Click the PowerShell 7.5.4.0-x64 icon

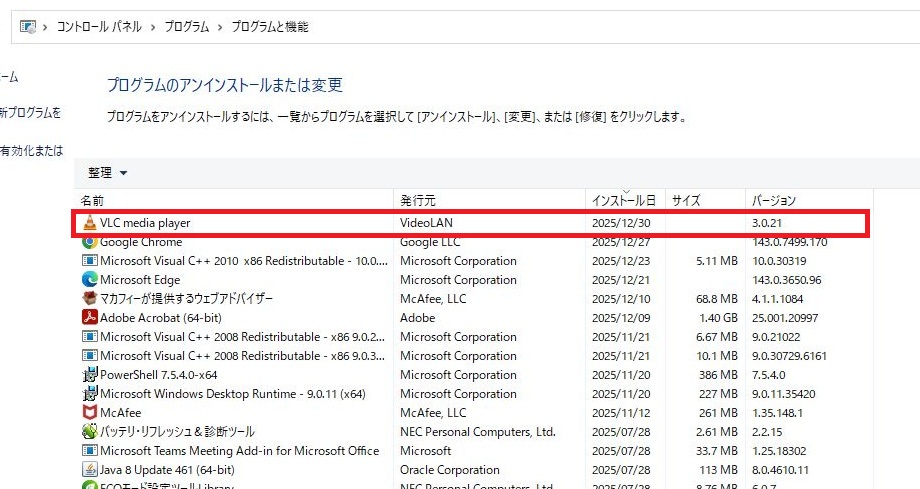coord(89,375)
